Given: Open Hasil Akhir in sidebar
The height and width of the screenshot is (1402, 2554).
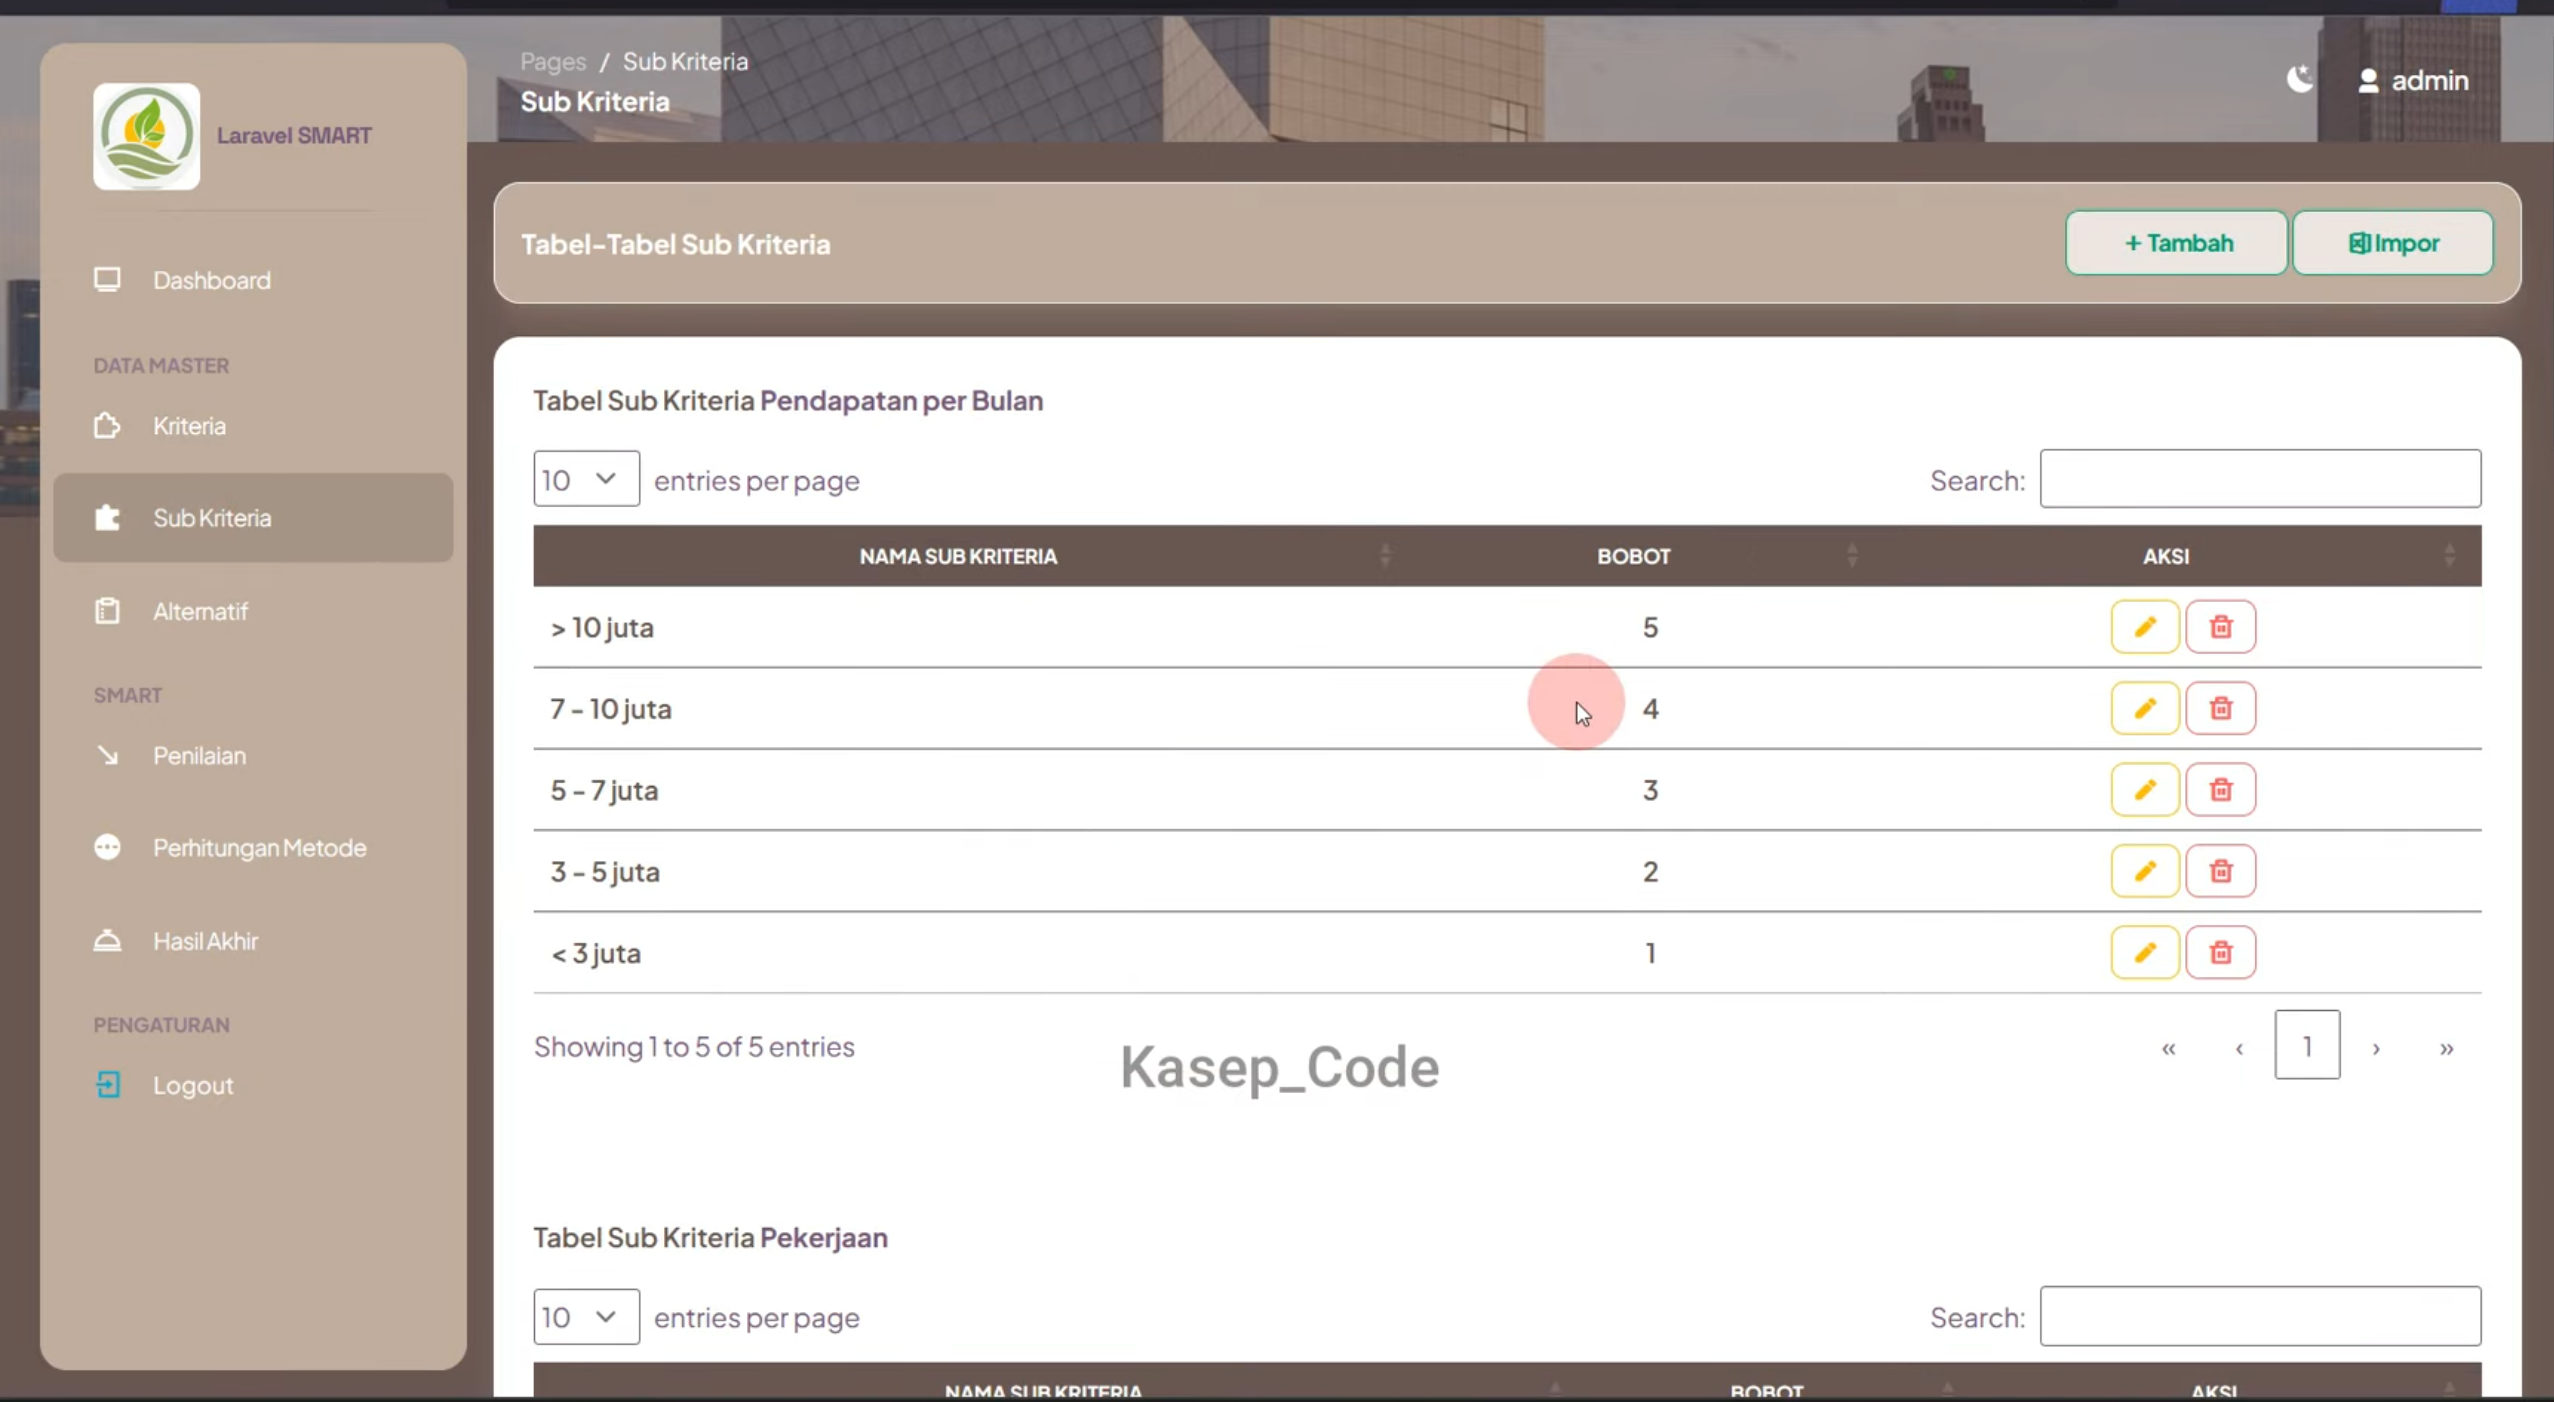Looking at the screenshot, I should (253, 941).
